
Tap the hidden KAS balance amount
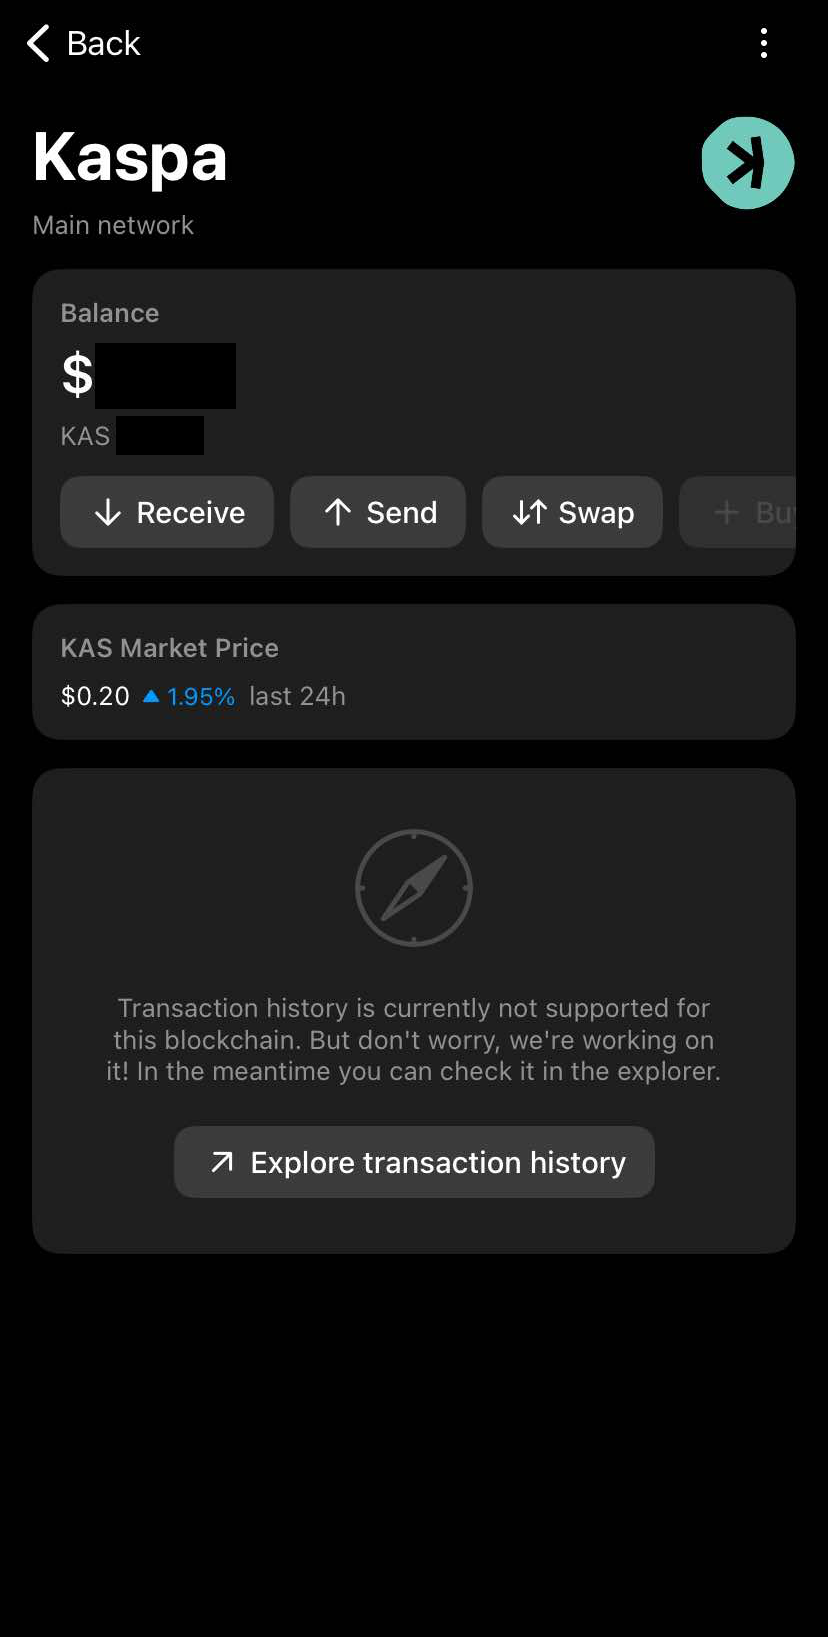point(160,436)
